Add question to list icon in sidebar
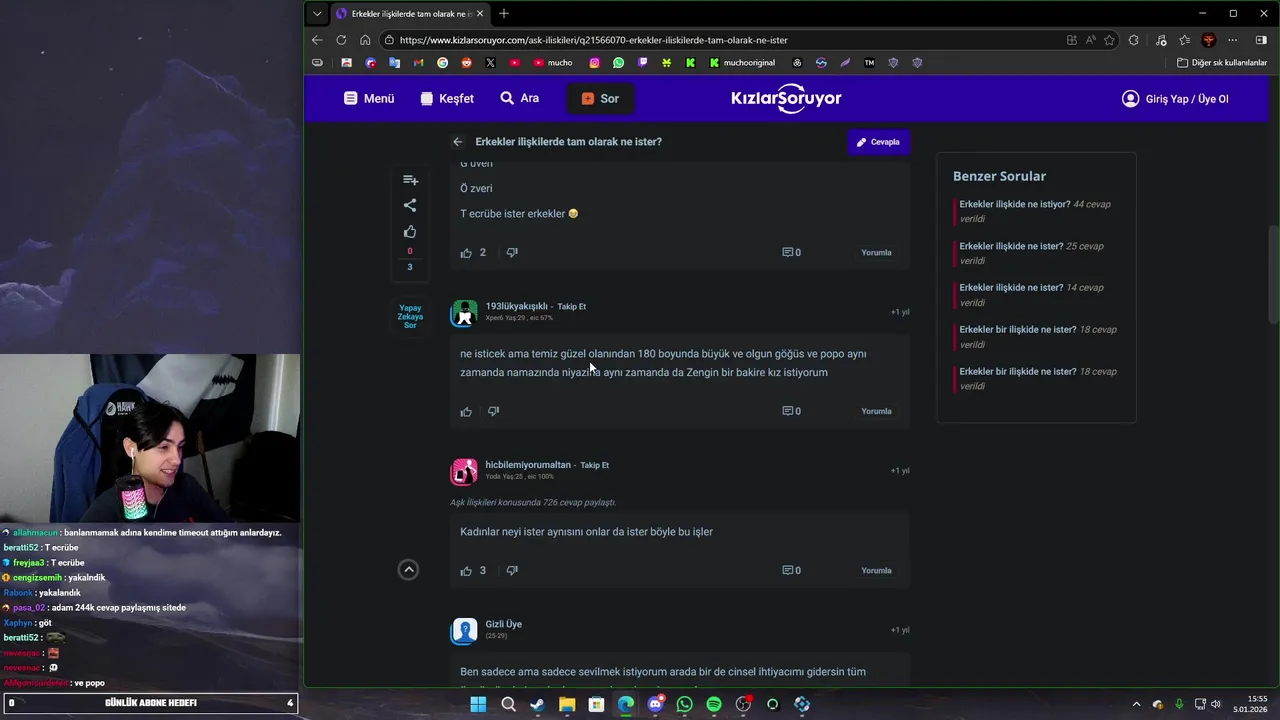The height and width of the screenshot is (720, 1280). (x=410, y=180)
